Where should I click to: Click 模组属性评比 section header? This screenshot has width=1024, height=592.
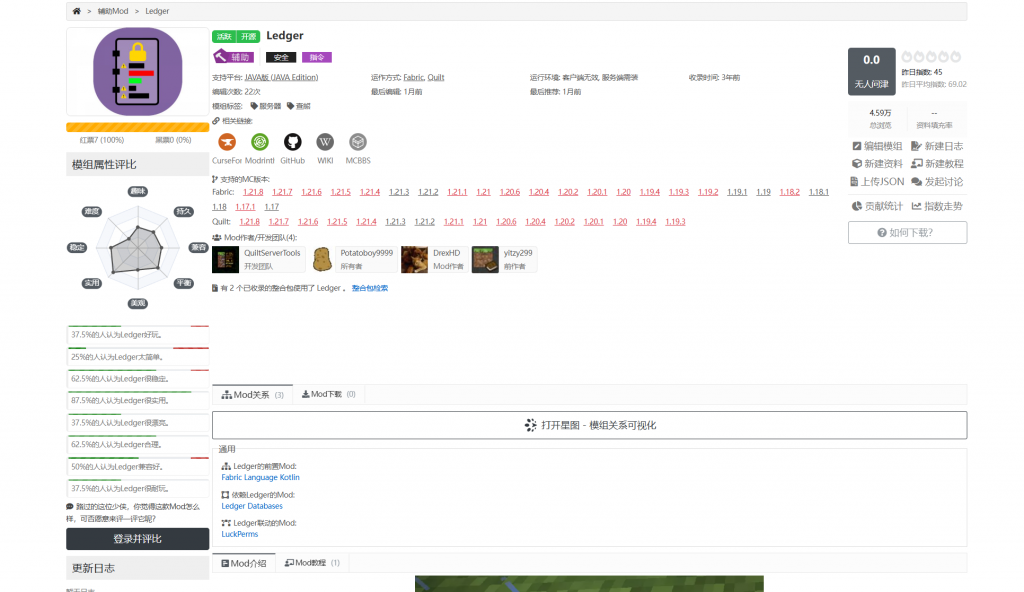coord(137,165)
